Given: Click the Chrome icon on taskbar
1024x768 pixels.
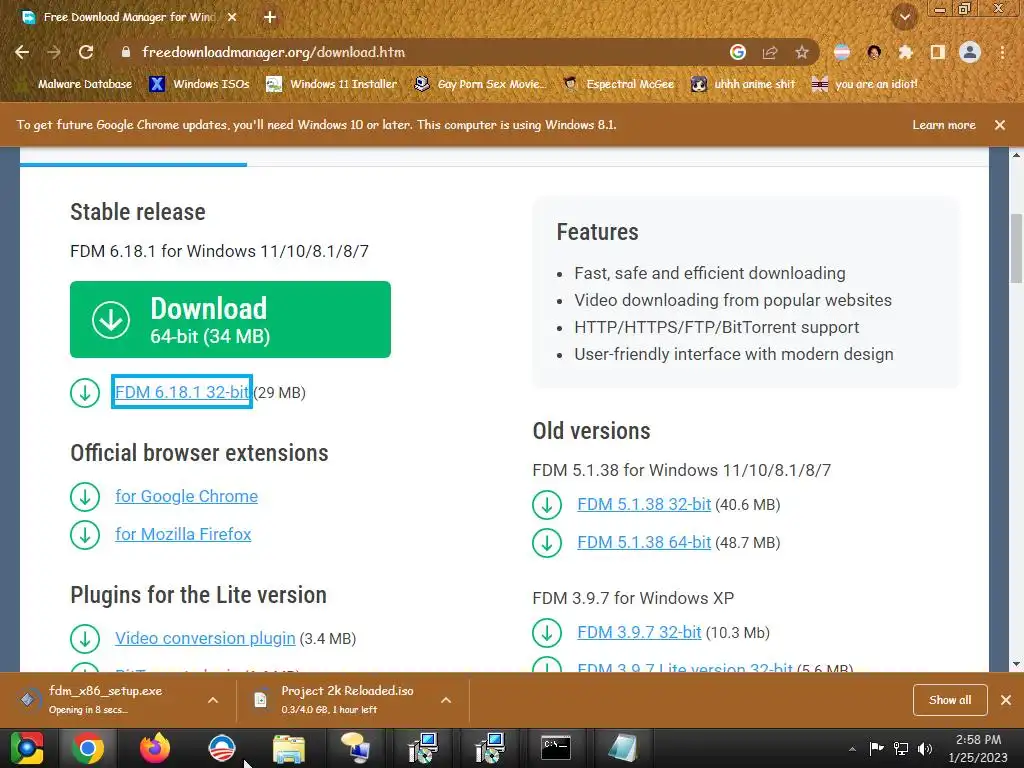Looking at the screenshot, I should point(88,748).
